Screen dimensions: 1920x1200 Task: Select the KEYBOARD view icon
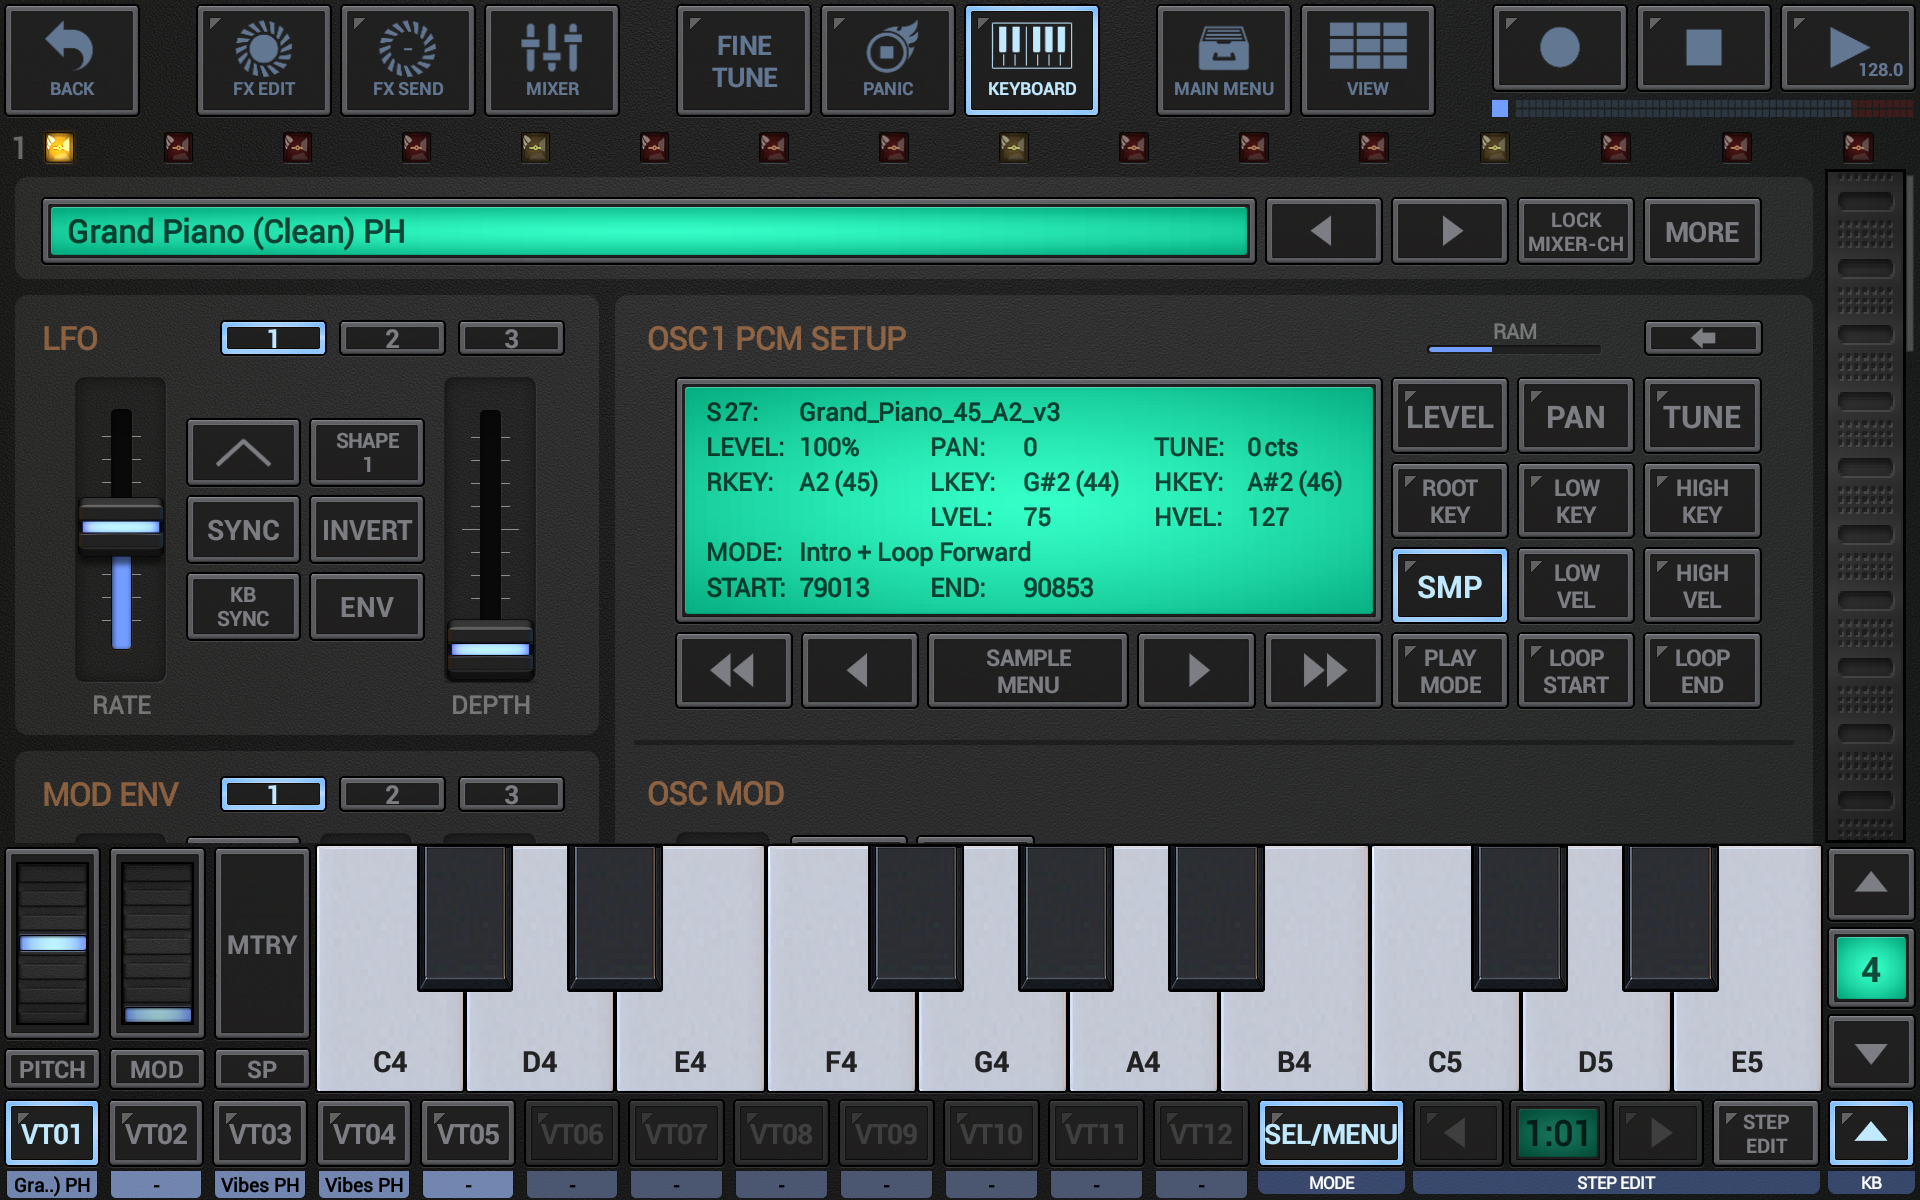[1031, 60]
